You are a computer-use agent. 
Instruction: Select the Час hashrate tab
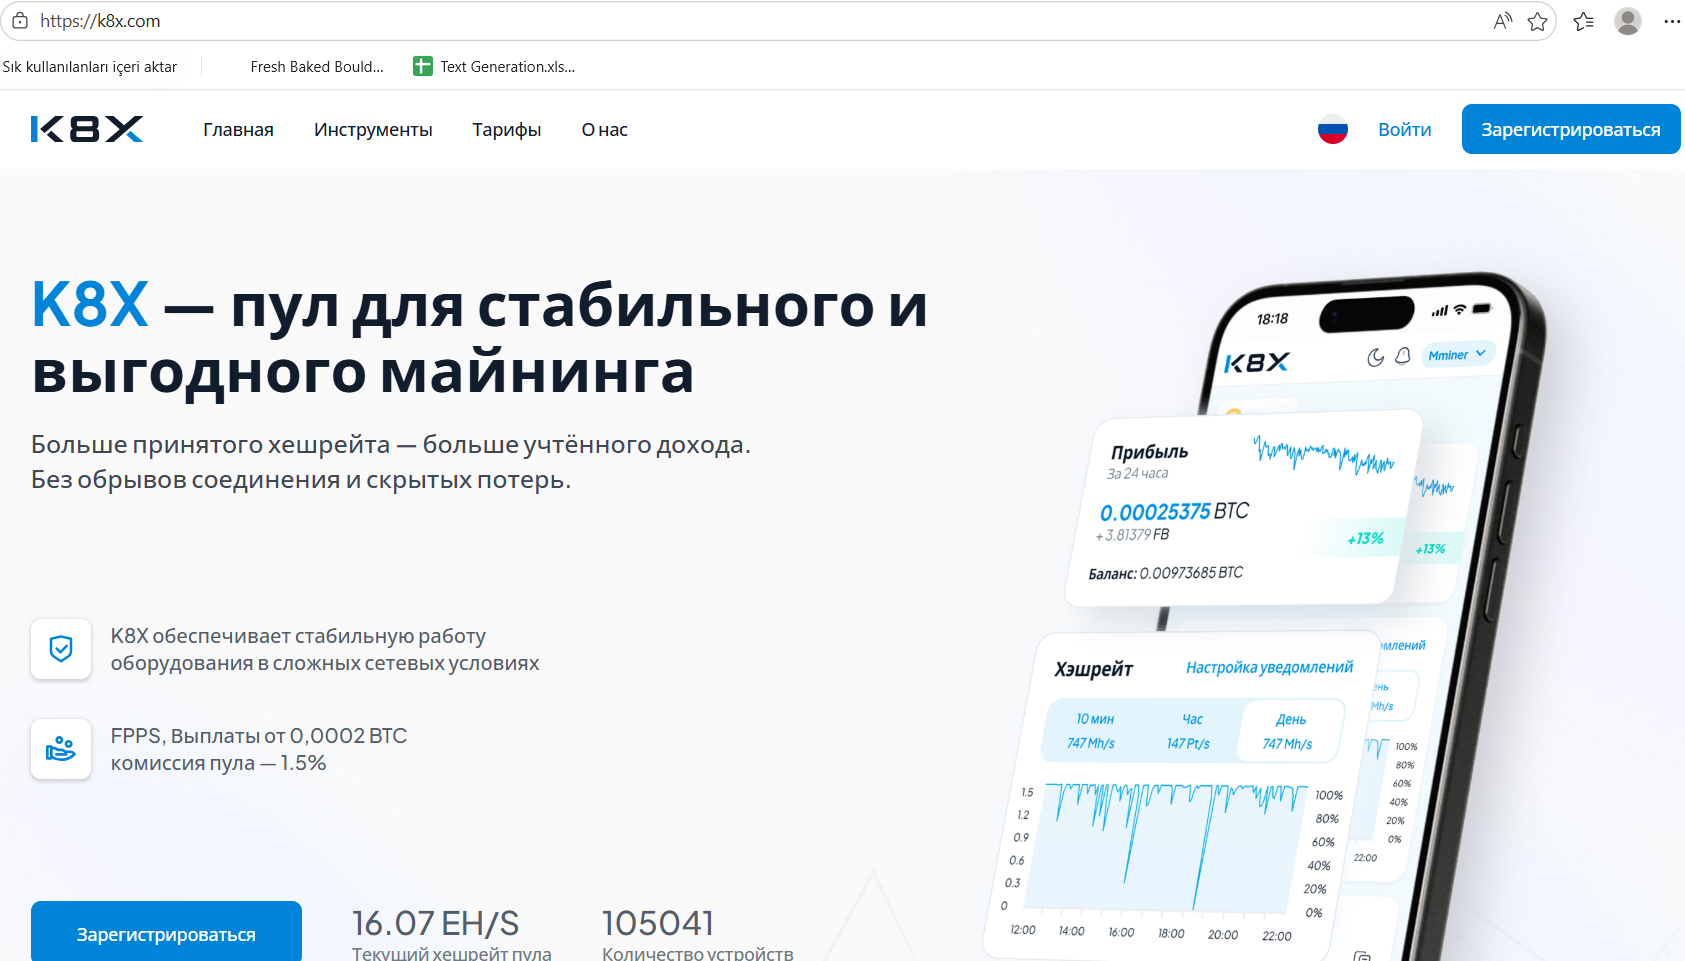(1190, 731)
